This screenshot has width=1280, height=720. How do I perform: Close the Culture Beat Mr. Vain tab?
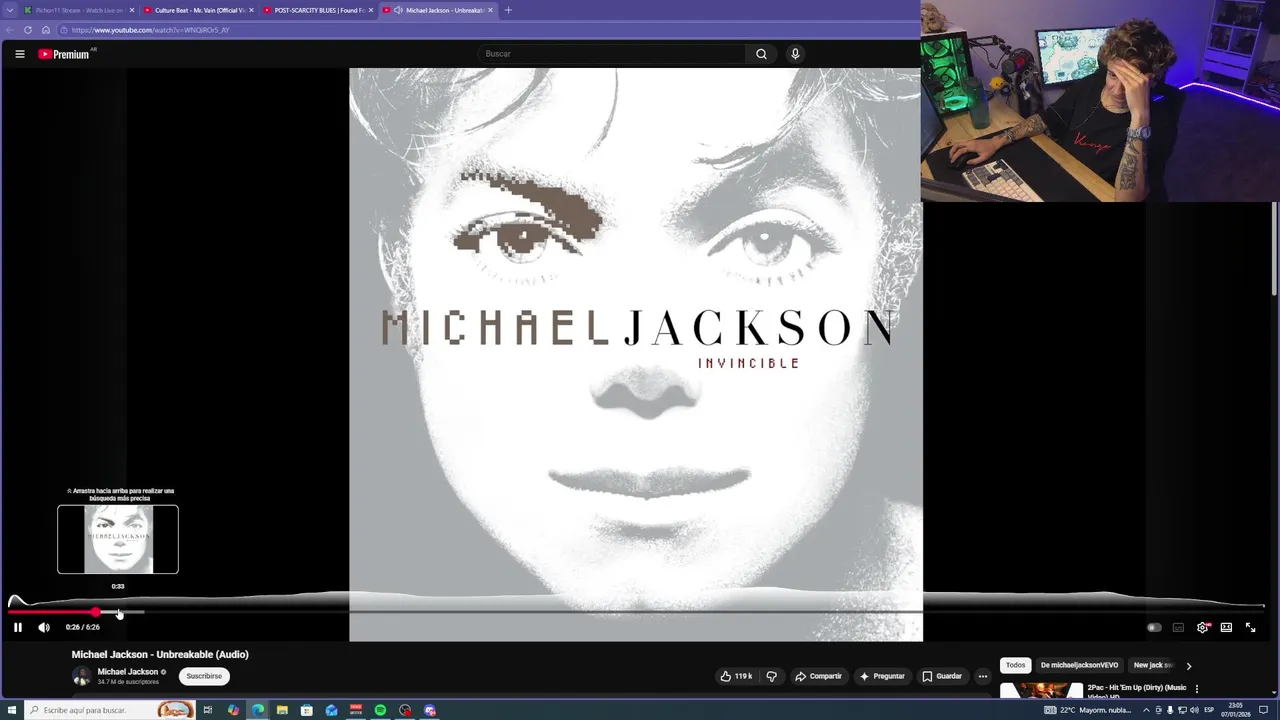(x=251, y=10)
